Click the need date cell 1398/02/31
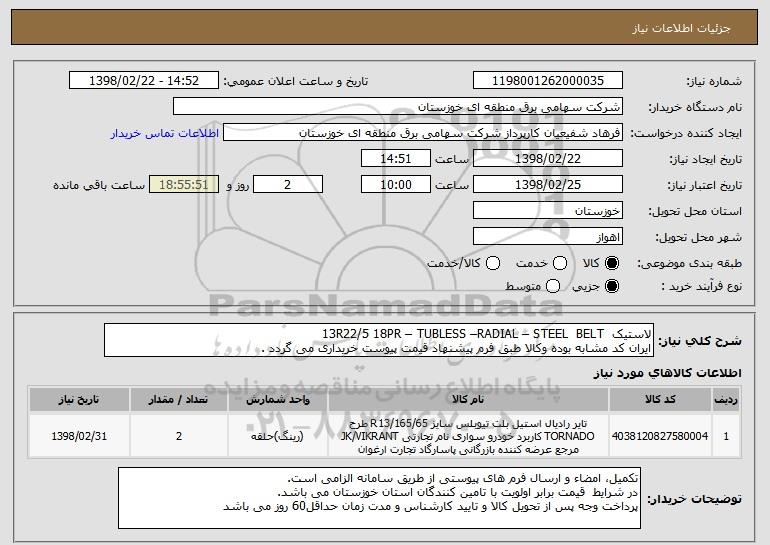770x545 pixels. click(79, 436)
